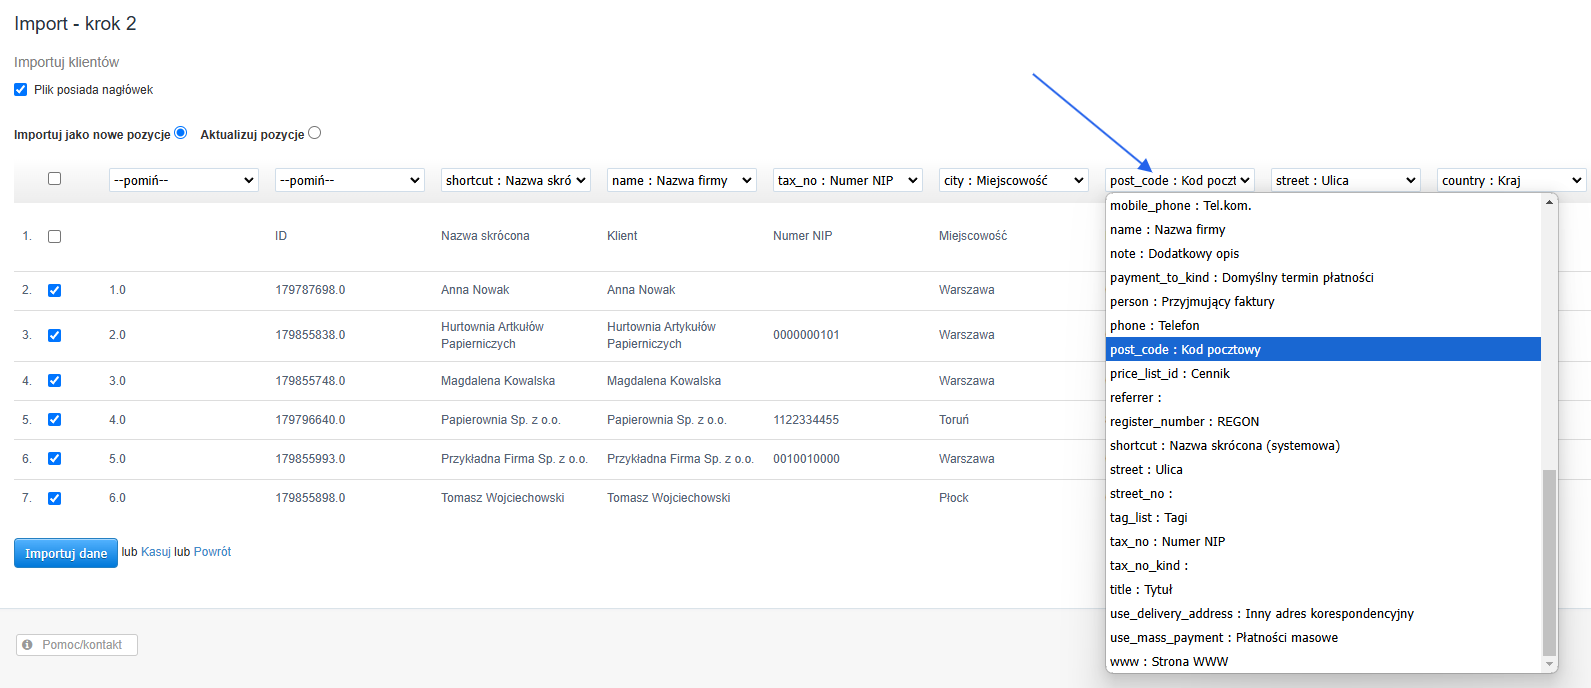Uncheck the Anna Nowak row checkbox
Screen dimensions: 1591x688
click(x=54, y=290)
